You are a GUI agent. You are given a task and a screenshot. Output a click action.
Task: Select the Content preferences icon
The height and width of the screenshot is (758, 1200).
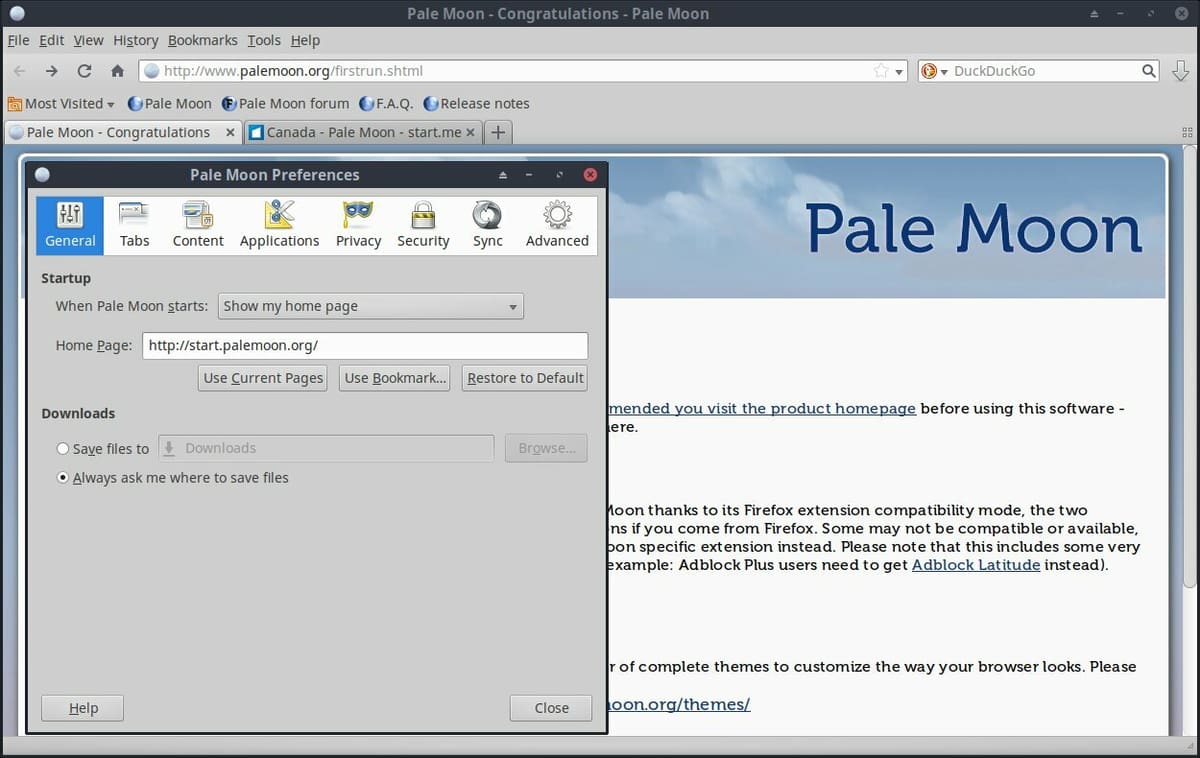197,223
